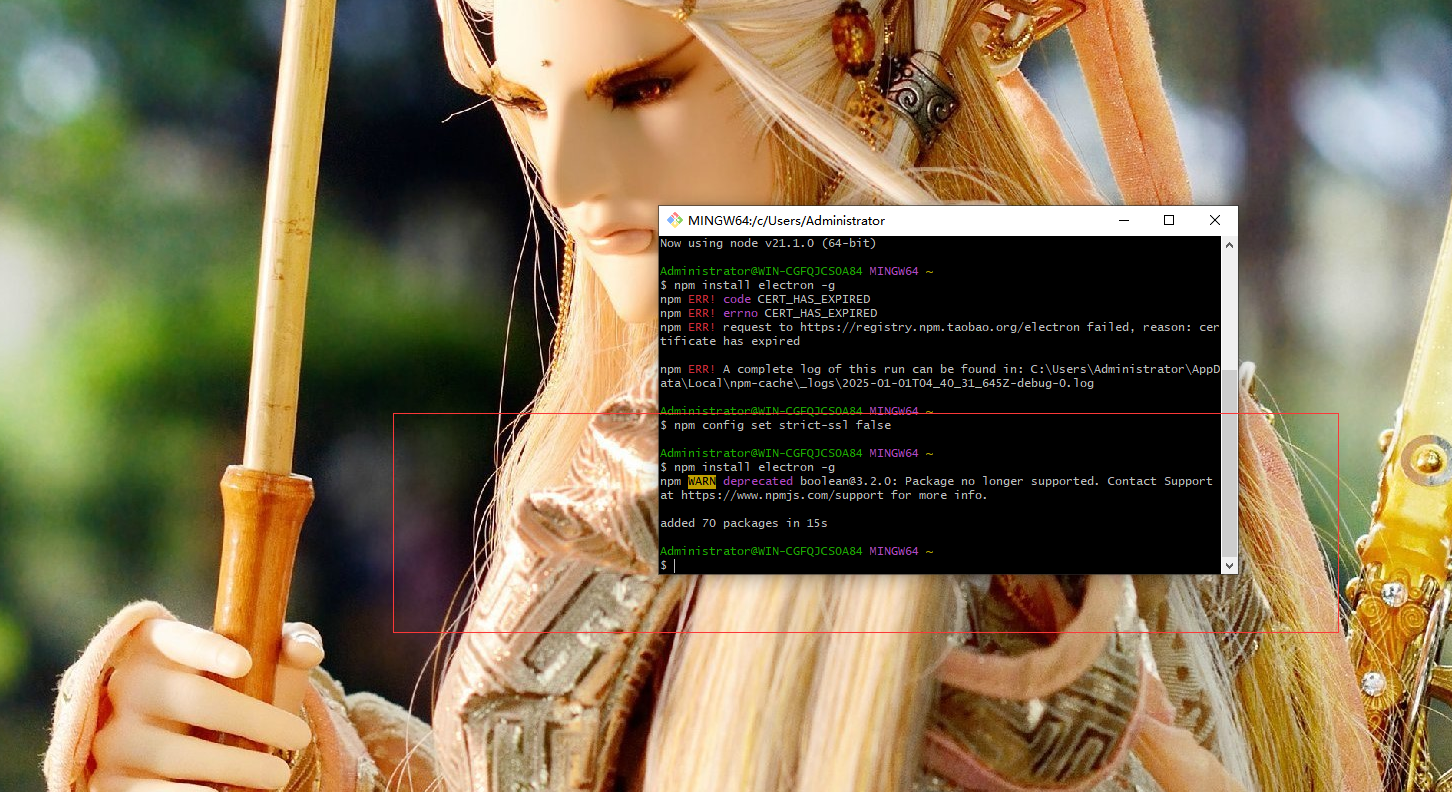Click the MINGW64:/c/Users/Administrator window title

pyautogui.click(x=787, y=220)
